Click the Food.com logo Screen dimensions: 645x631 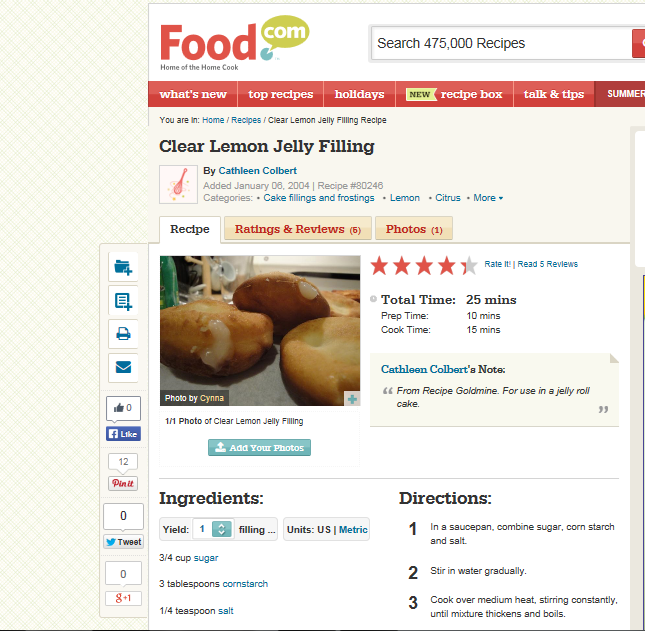[234, 43]
